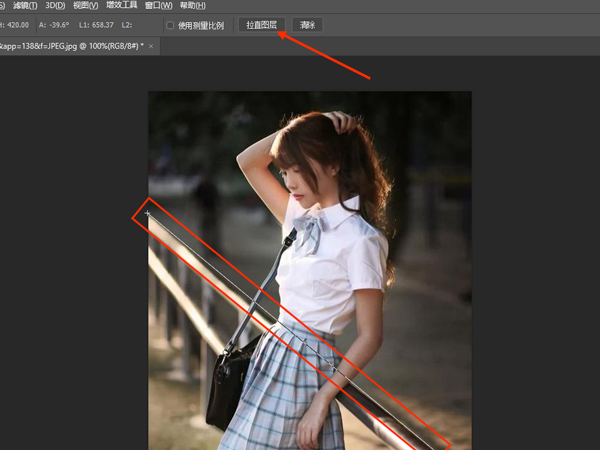Click the ruler line's starting crosshair point
This screenshot has width=600, height=450.
tap(148, 213)
